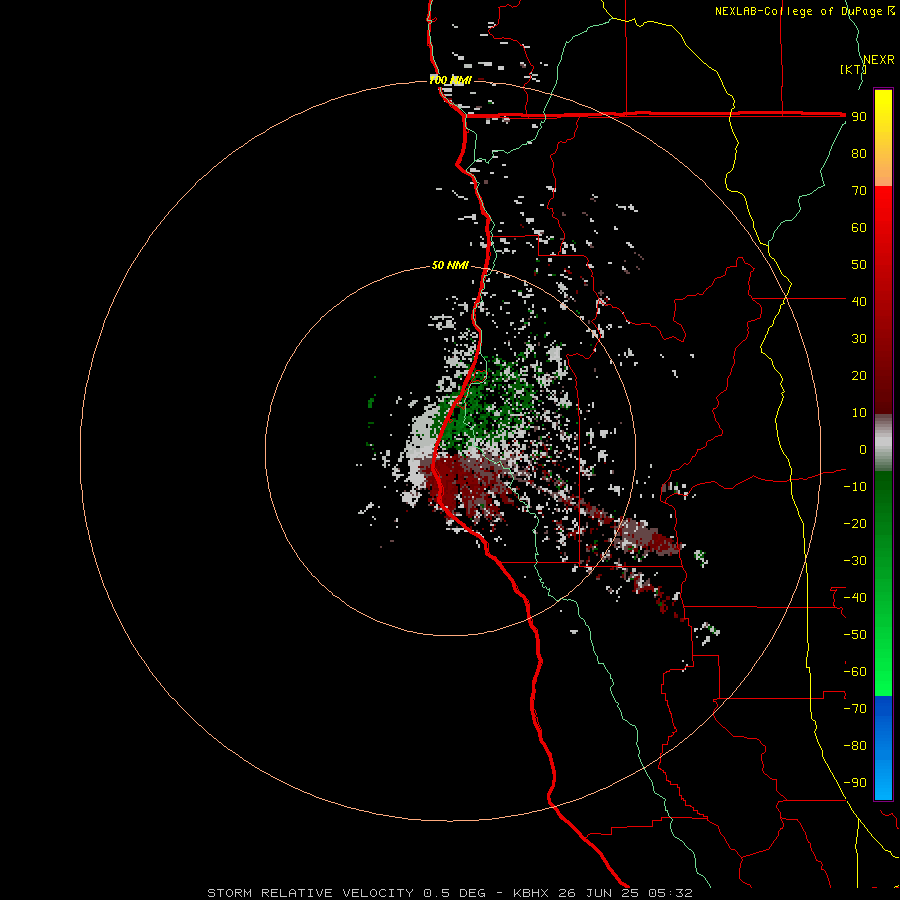Click the blue segment of the color bar
Viewport: 900px width, 900px height.
pos(883,747)
